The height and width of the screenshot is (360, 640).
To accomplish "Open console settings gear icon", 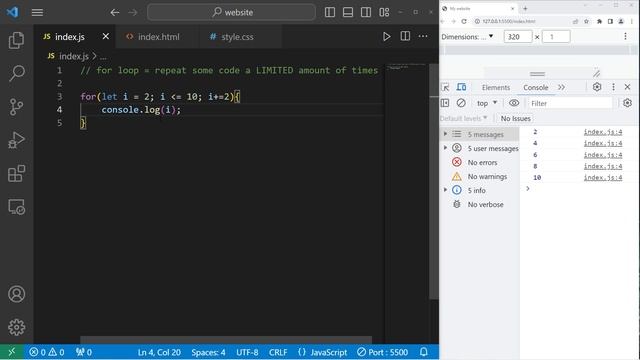I will [627, 103].
